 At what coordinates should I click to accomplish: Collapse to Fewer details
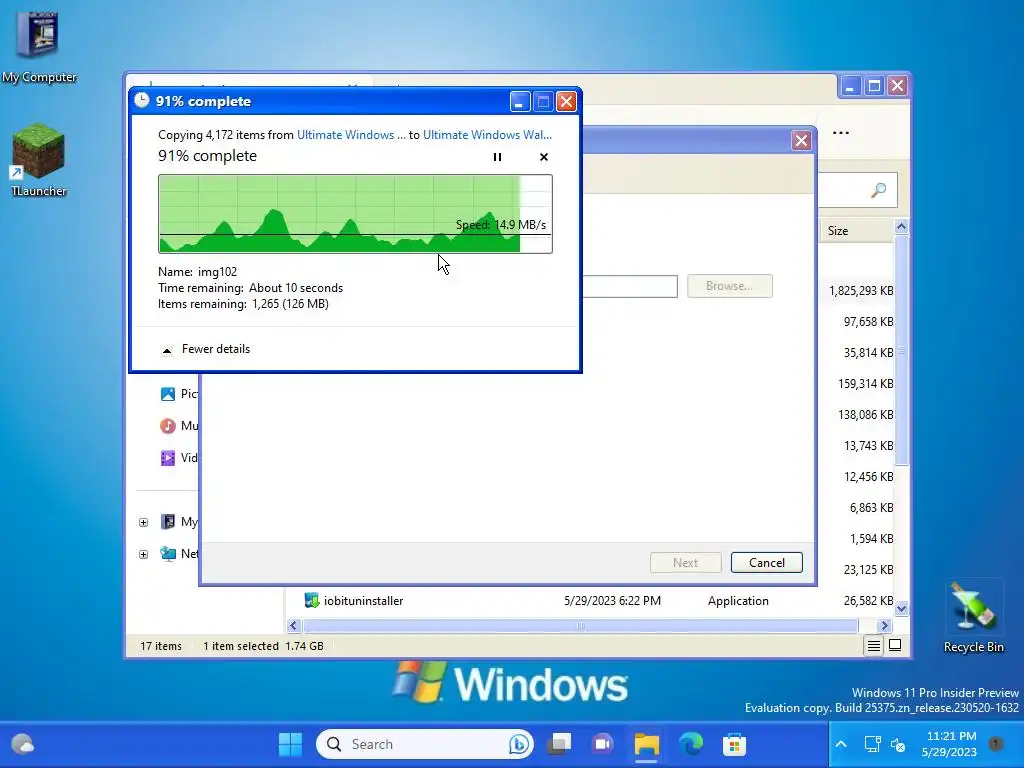pos(206,349)
